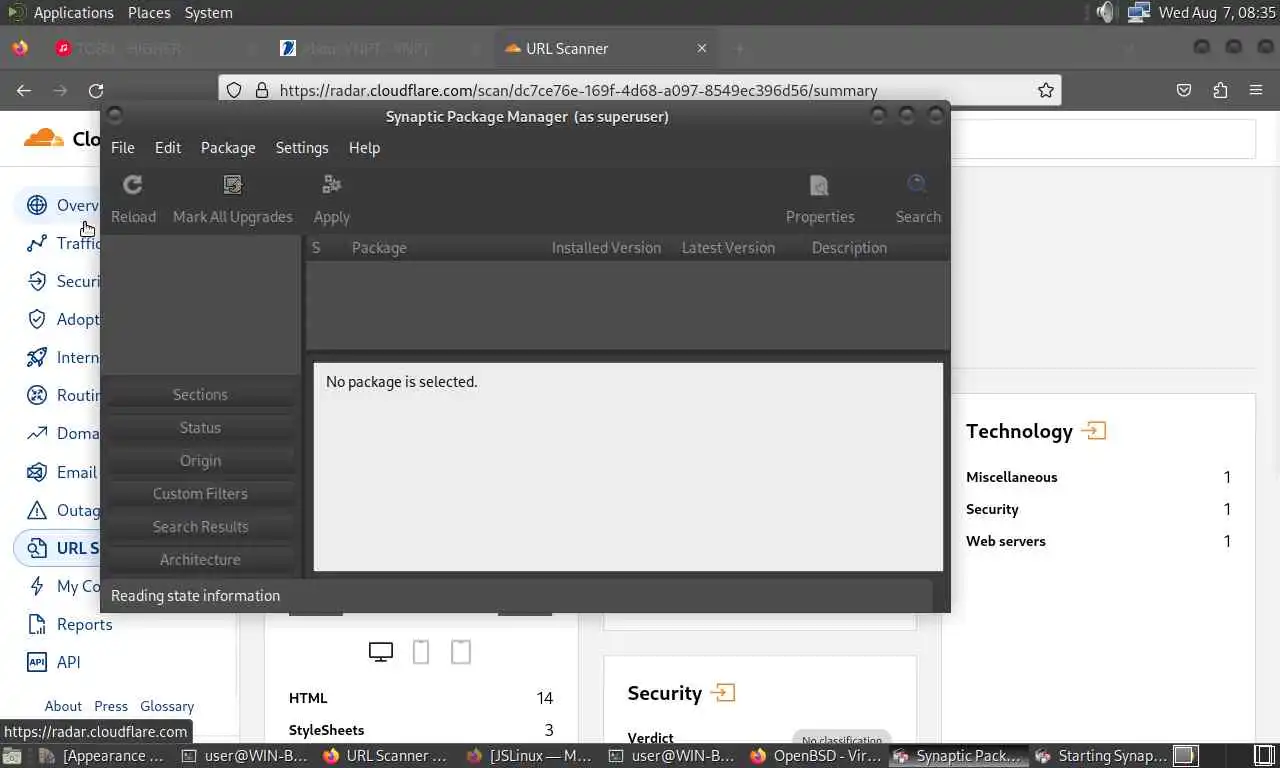Click the tracking protection shield icon
This screenshot has height=768, width=1280.
(234, 90)
